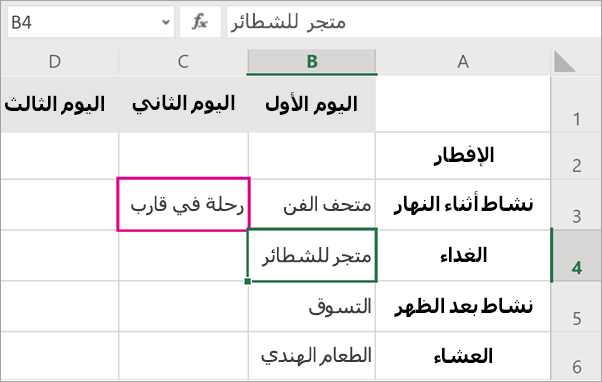The height and width of the screenshot is (382, 602).
Task: Select row 6 header
Action: [x=576, y=356]
